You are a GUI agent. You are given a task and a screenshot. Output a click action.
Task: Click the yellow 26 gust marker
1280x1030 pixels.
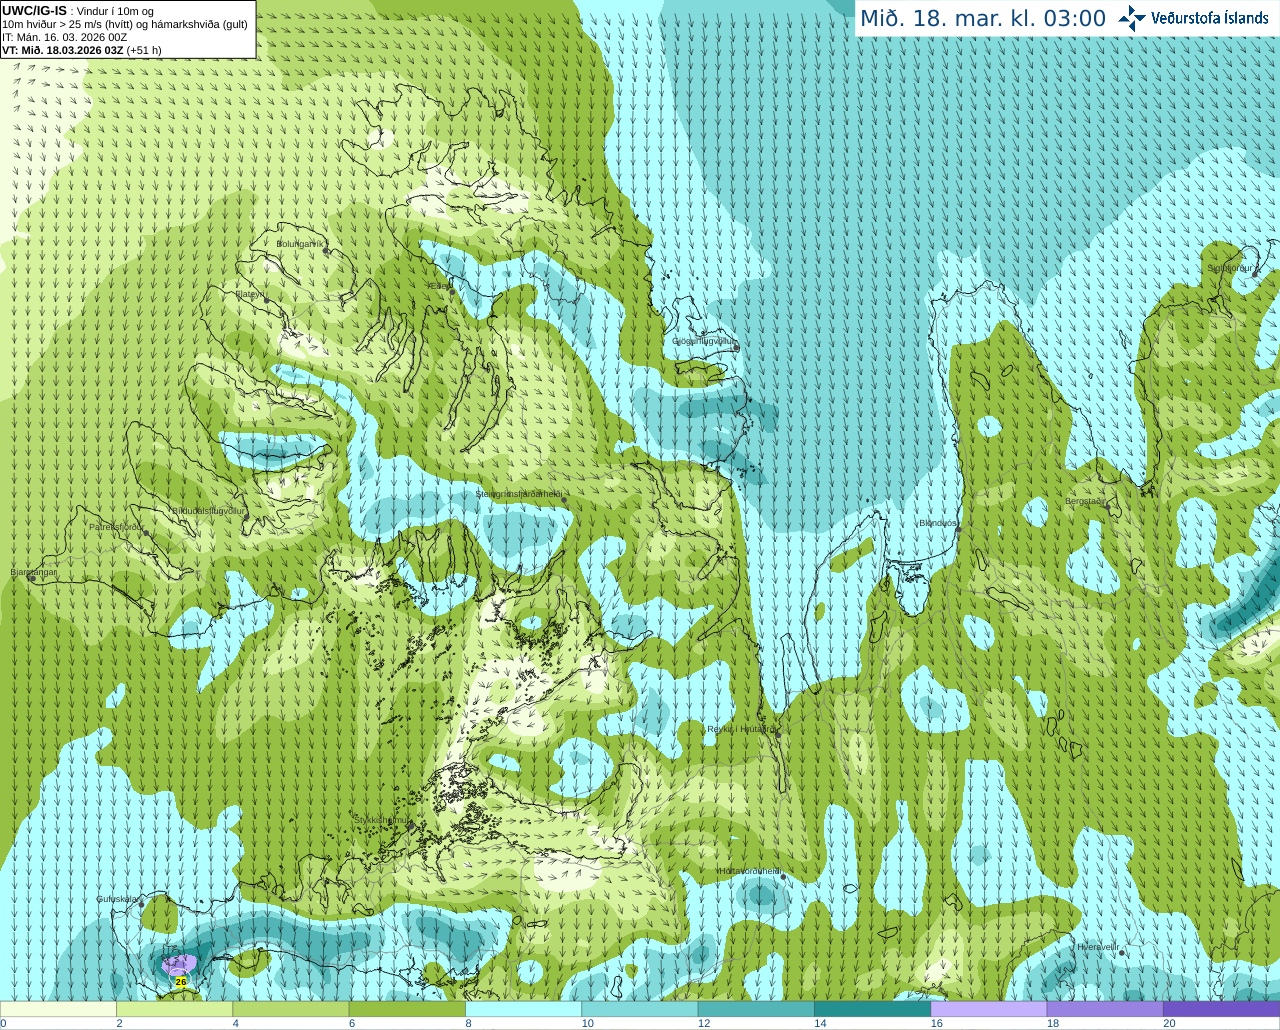(x=180, y=982)
